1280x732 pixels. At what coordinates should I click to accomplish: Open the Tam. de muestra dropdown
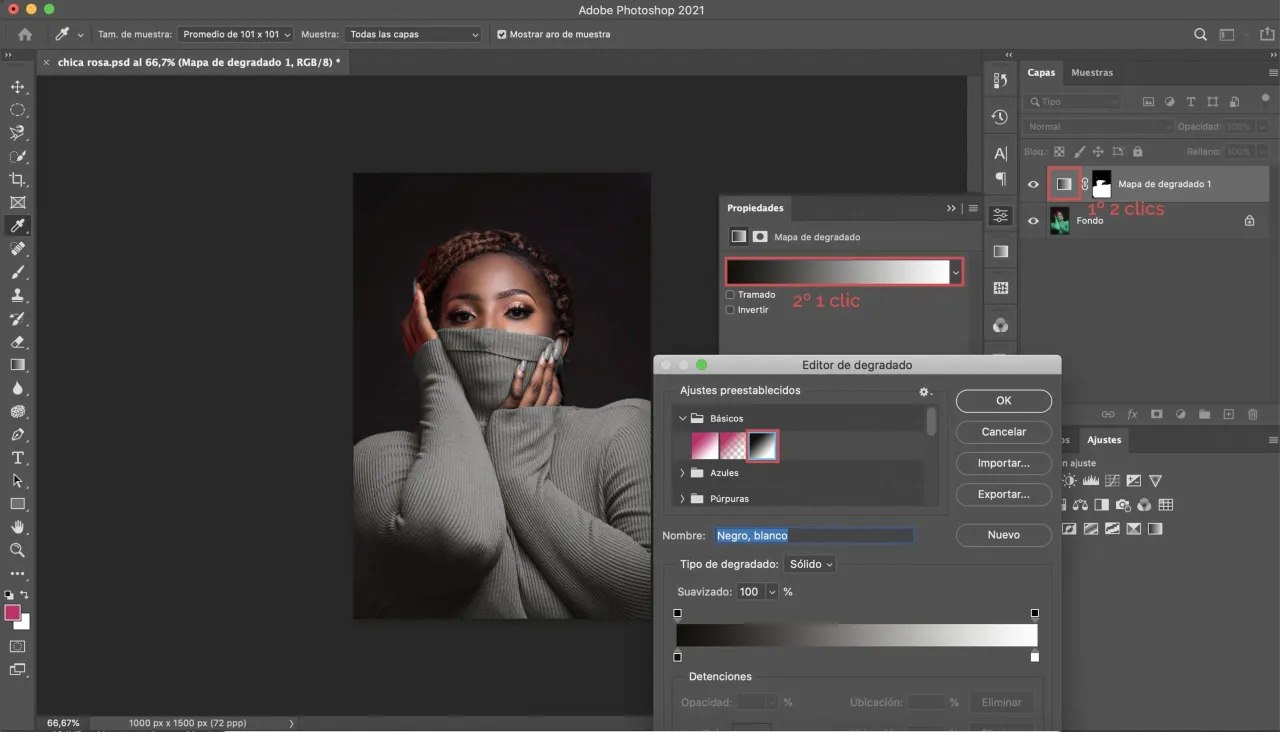click(x=236, y=34)
